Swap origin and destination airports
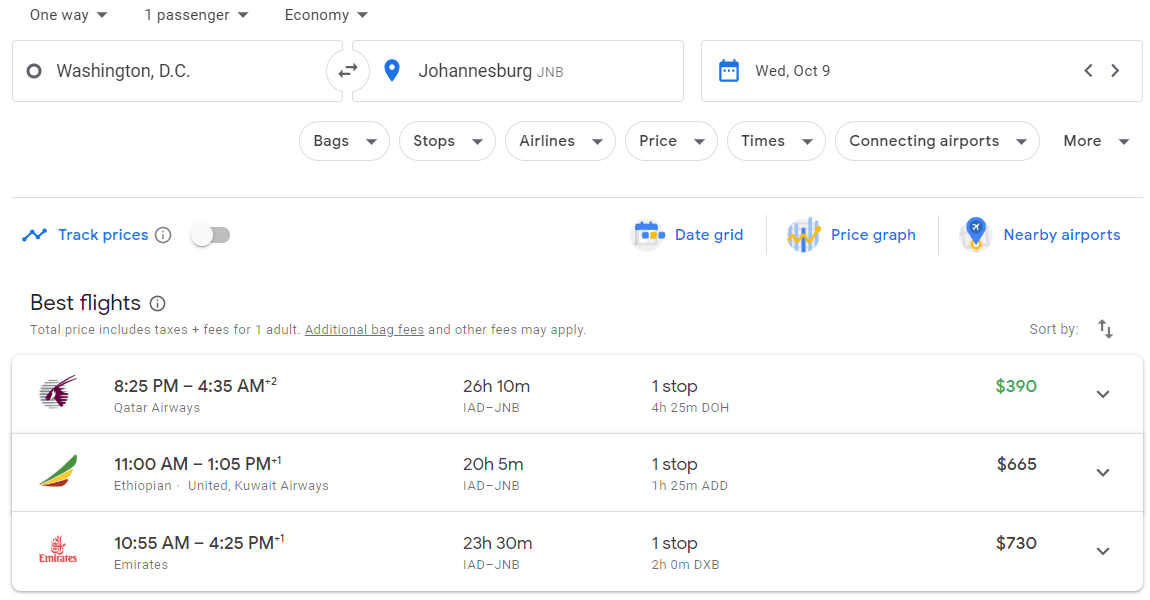1150x600 pixels. click(x=348, y=71)
